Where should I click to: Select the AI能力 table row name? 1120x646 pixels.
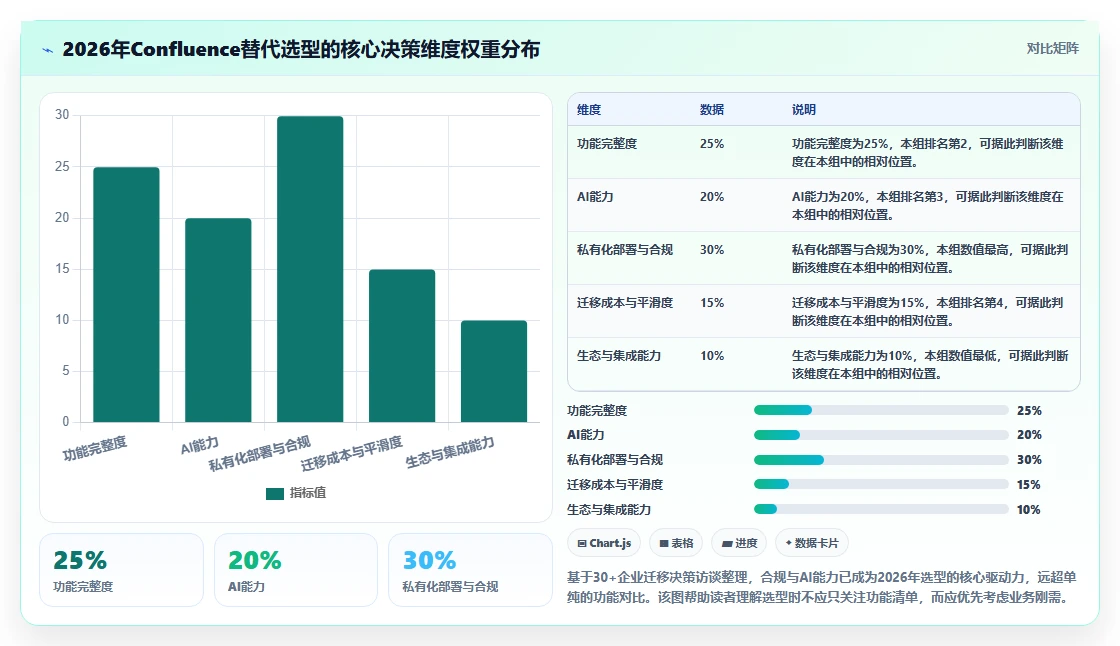(595, 197)
